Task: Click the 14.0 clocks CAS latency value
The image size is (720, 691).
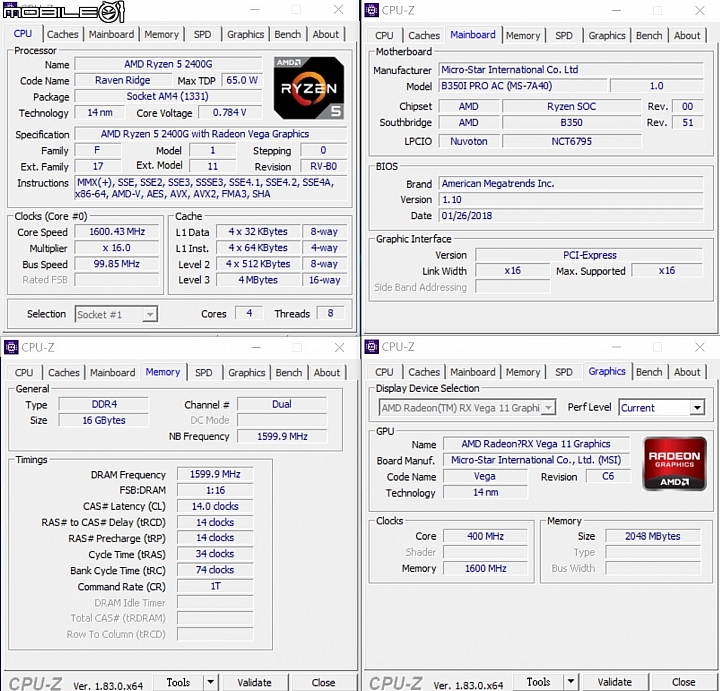Action: [x=215, y=506]
